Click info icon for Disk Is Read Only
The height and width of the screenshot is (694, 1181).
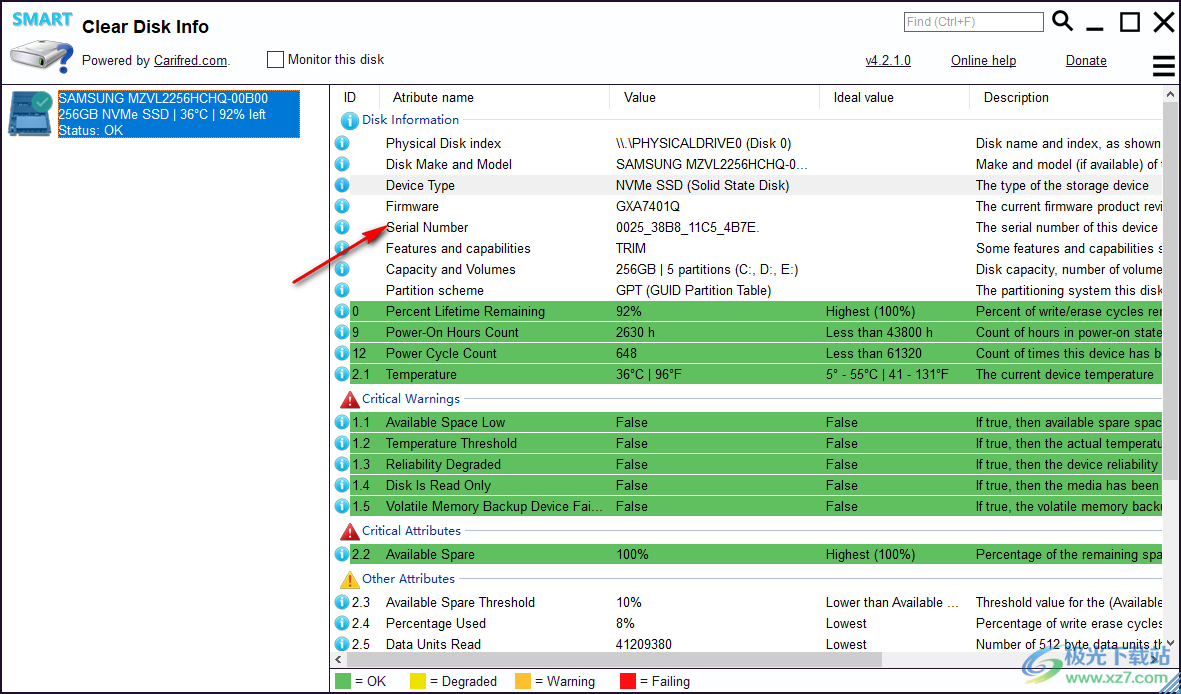(x=342, y=486)
